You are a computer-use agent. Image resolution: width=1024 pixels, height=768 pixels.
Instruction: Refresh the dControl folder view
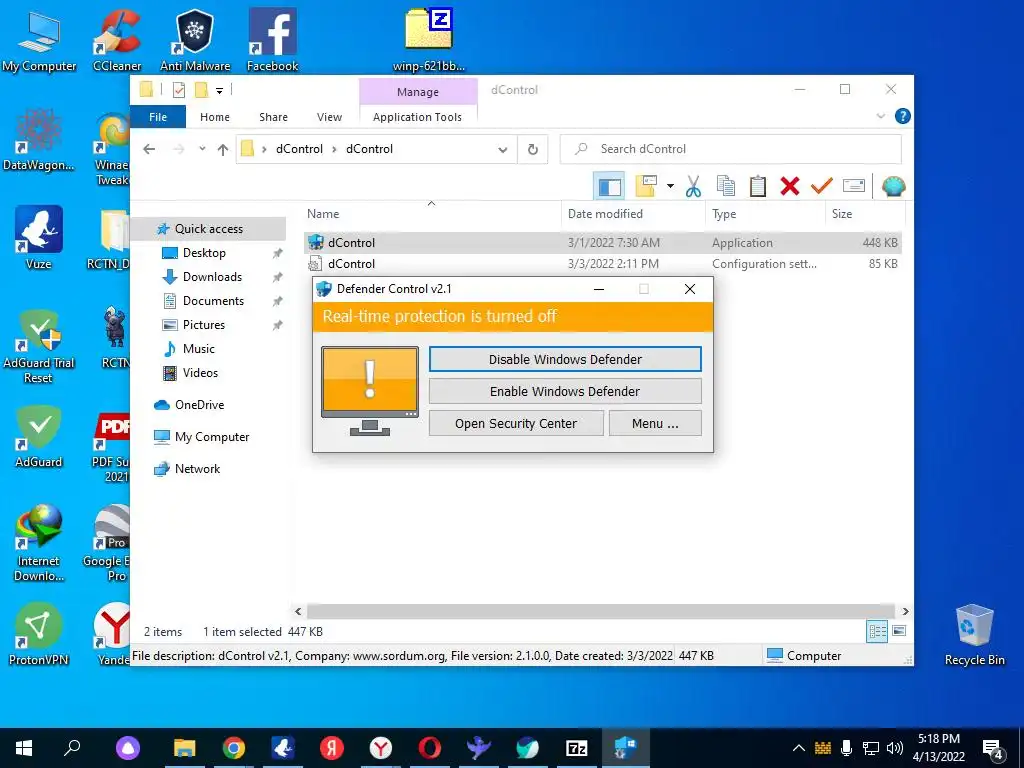(x=533, y=150)
